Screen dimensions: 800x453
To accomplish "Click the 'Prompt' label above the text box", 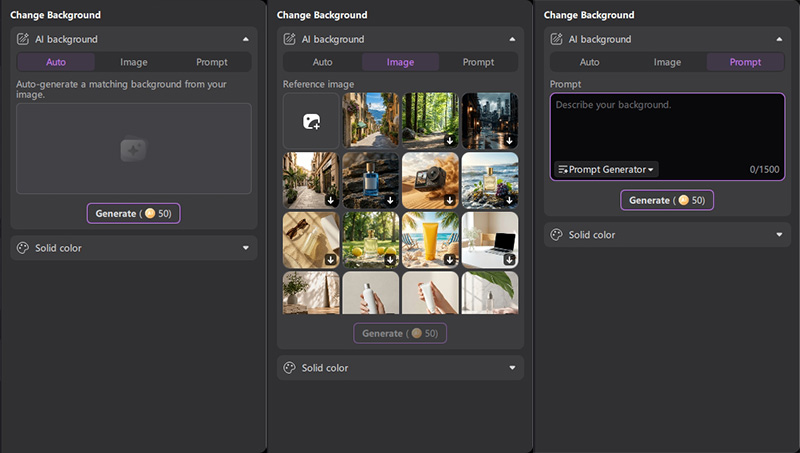I will (565, 84).
